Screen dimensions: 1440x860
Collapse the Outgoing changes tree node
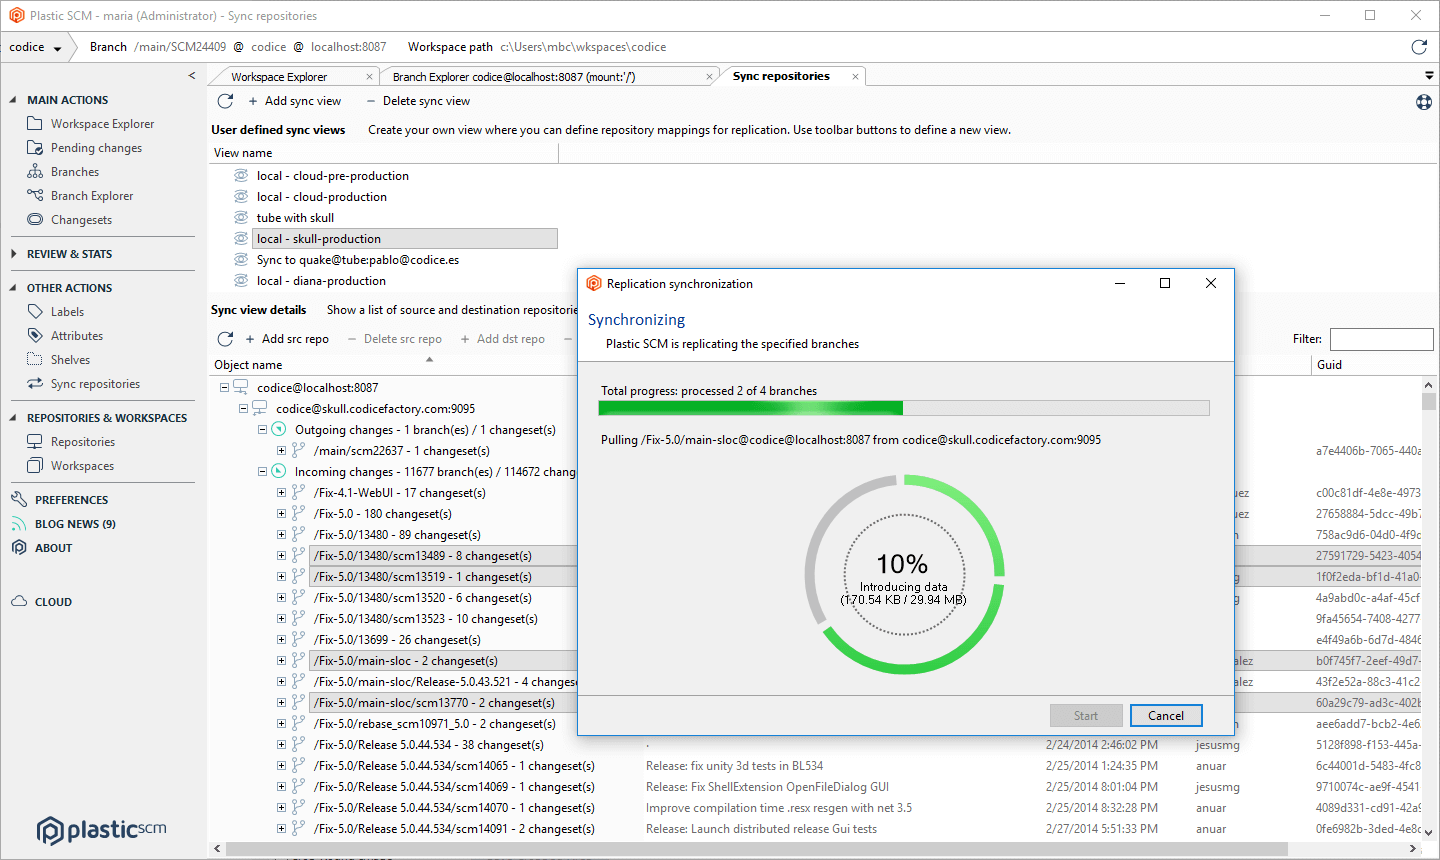262,430
